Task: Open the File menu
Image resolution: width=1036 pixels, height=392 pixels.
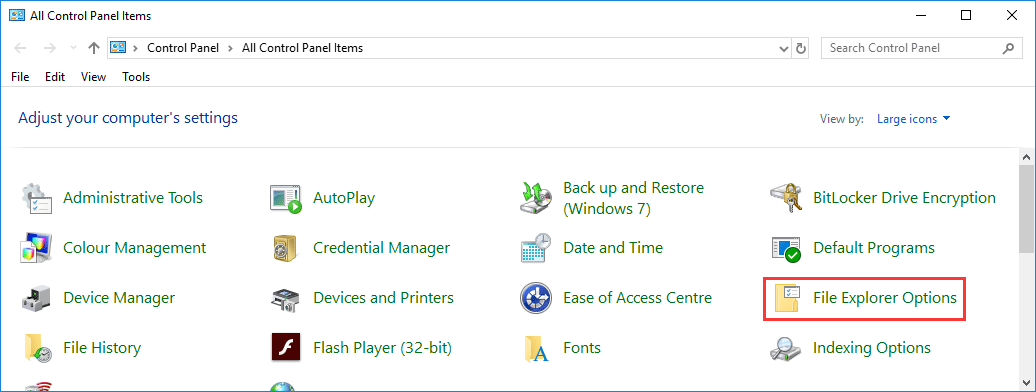Action: 20,77
